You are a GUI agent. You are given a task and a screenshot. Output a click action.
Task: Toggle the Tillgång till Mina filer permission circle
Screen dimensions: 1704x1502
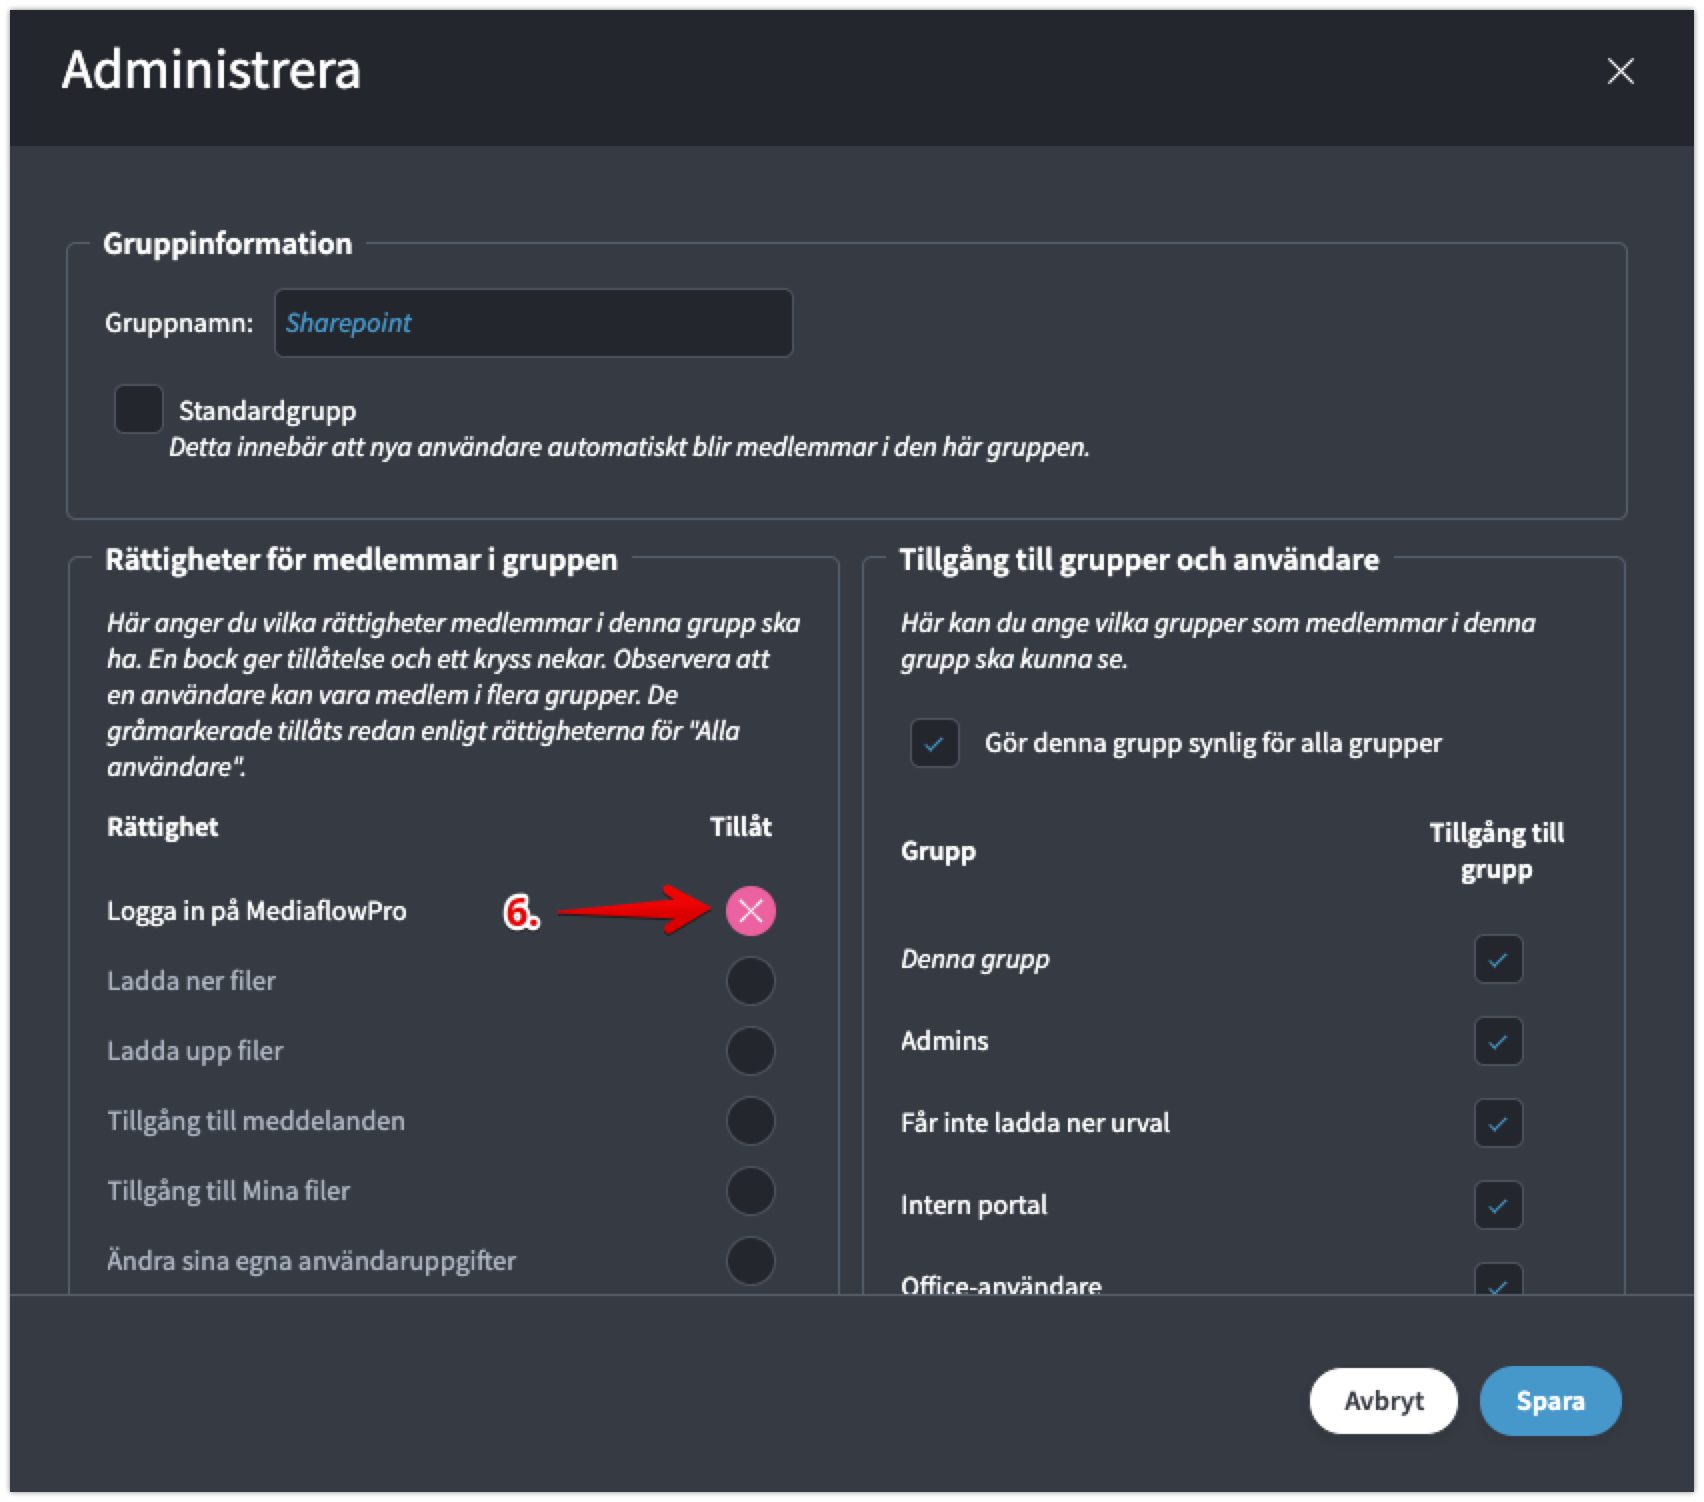point(750,1191)
